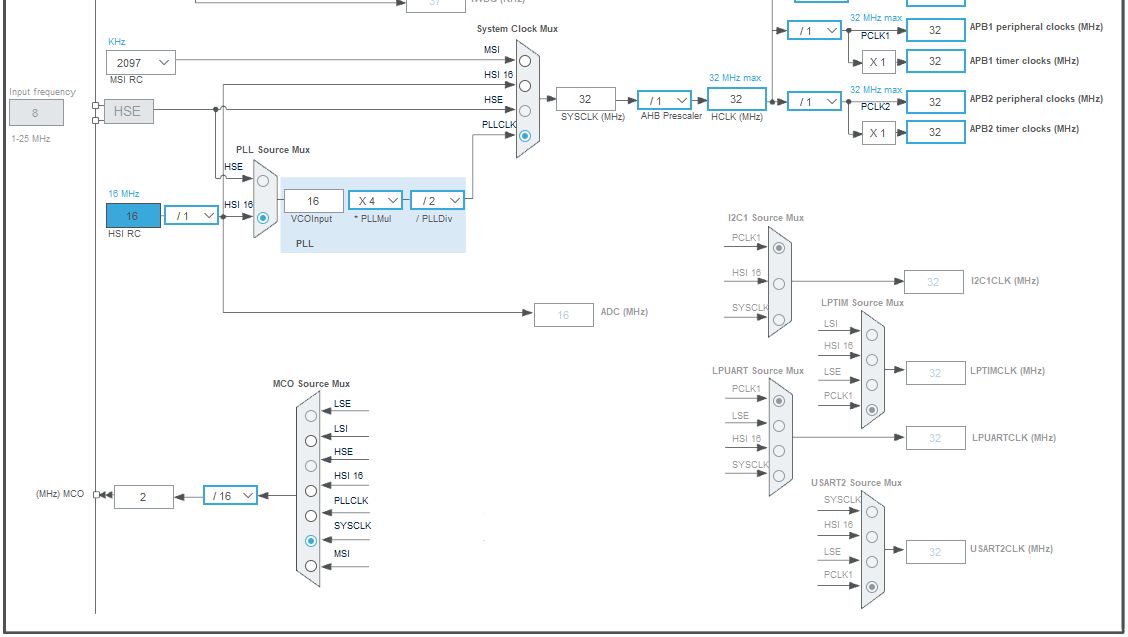Viewport: 1128px width, 637px height.
Task: Open the MCO /16 divider dropdown
Action: (230, 495)
